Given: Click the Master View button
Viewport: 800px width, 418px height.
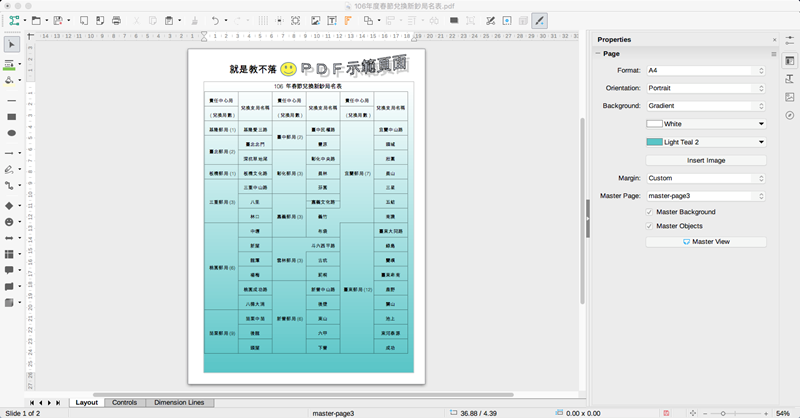Looking at the screenshot, I should point(705,241).
